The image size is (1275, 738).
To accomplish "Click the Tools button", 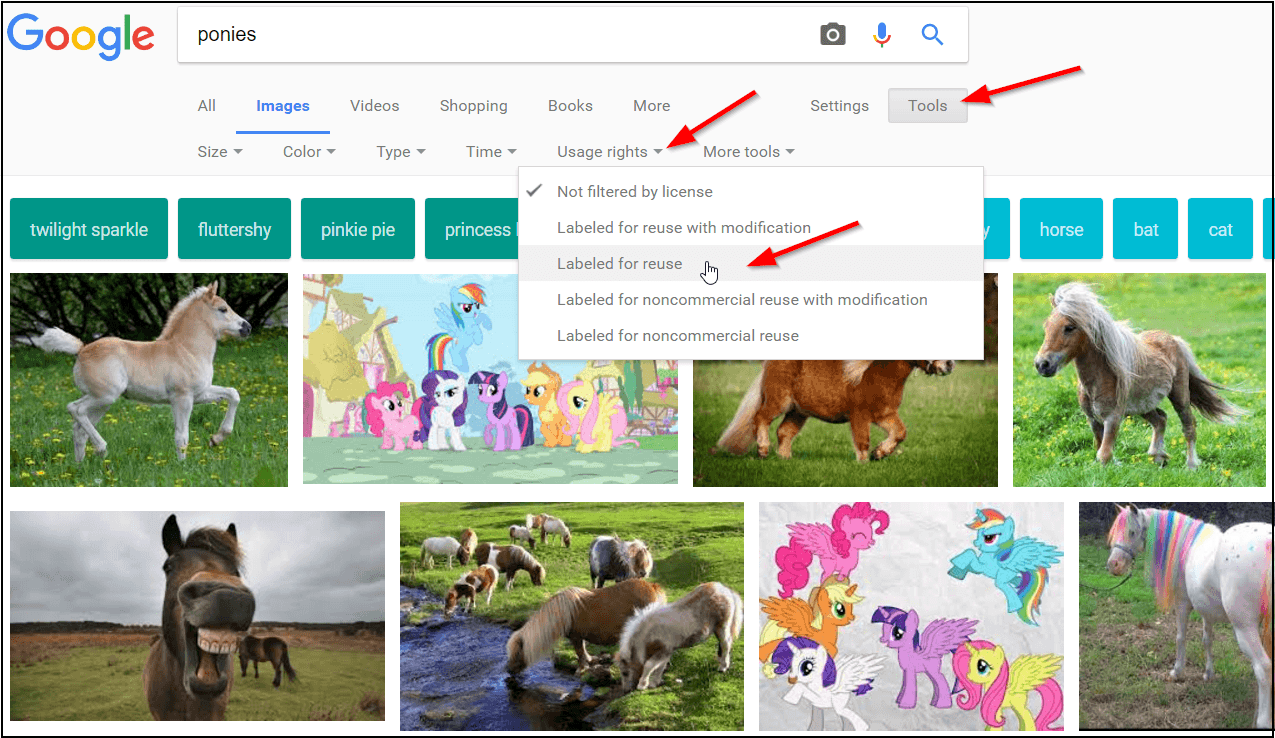I will [x=927, y=105].
